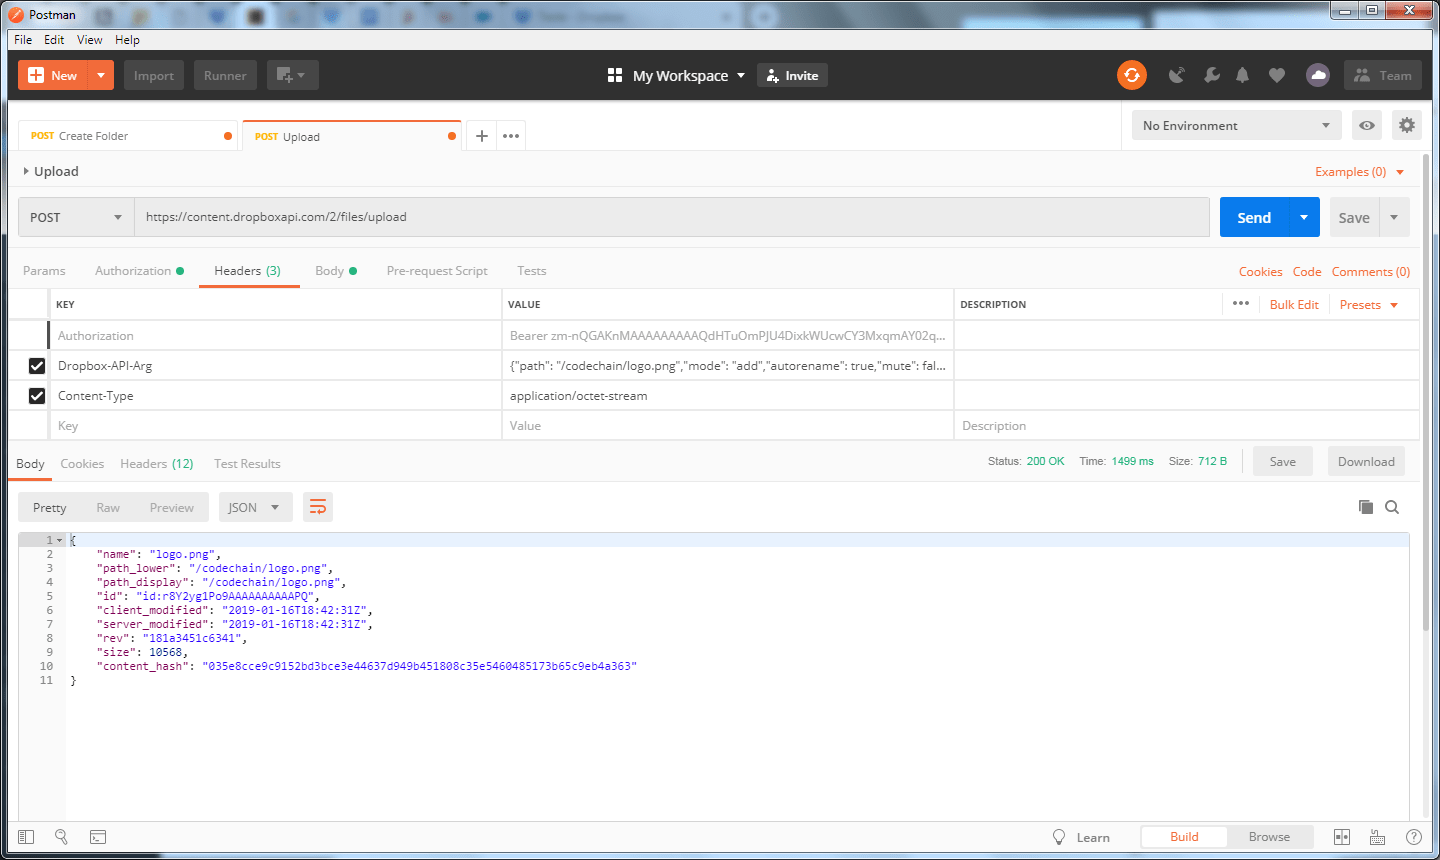The width and height of the screenshot is (1440, 860).
Task: Open Learn from the bottom bar
Action: pyautogui.click(x=1081, y=837)
